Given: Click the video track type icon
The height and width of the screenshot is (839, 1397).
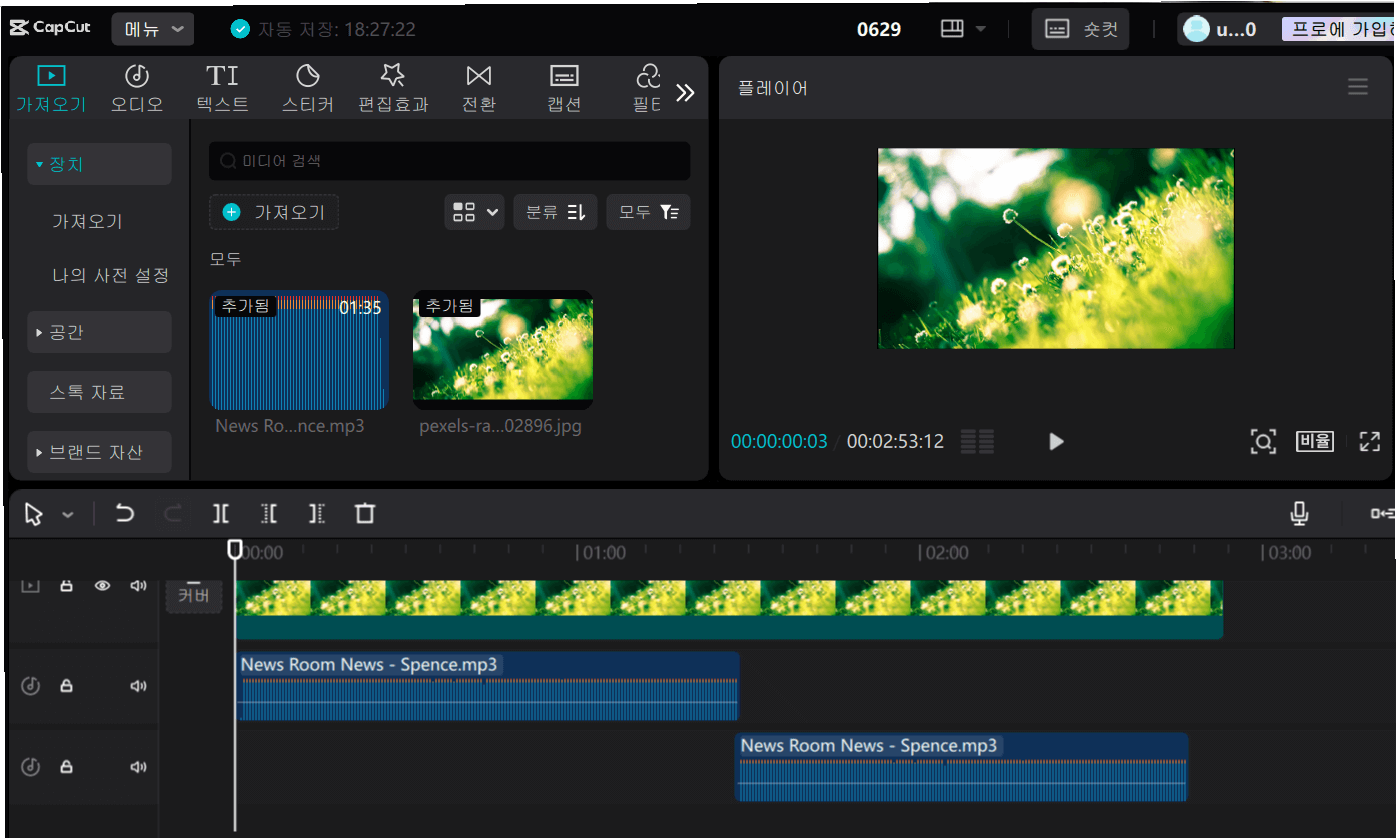Looking at the screenshot, I should tap(30, 586).
